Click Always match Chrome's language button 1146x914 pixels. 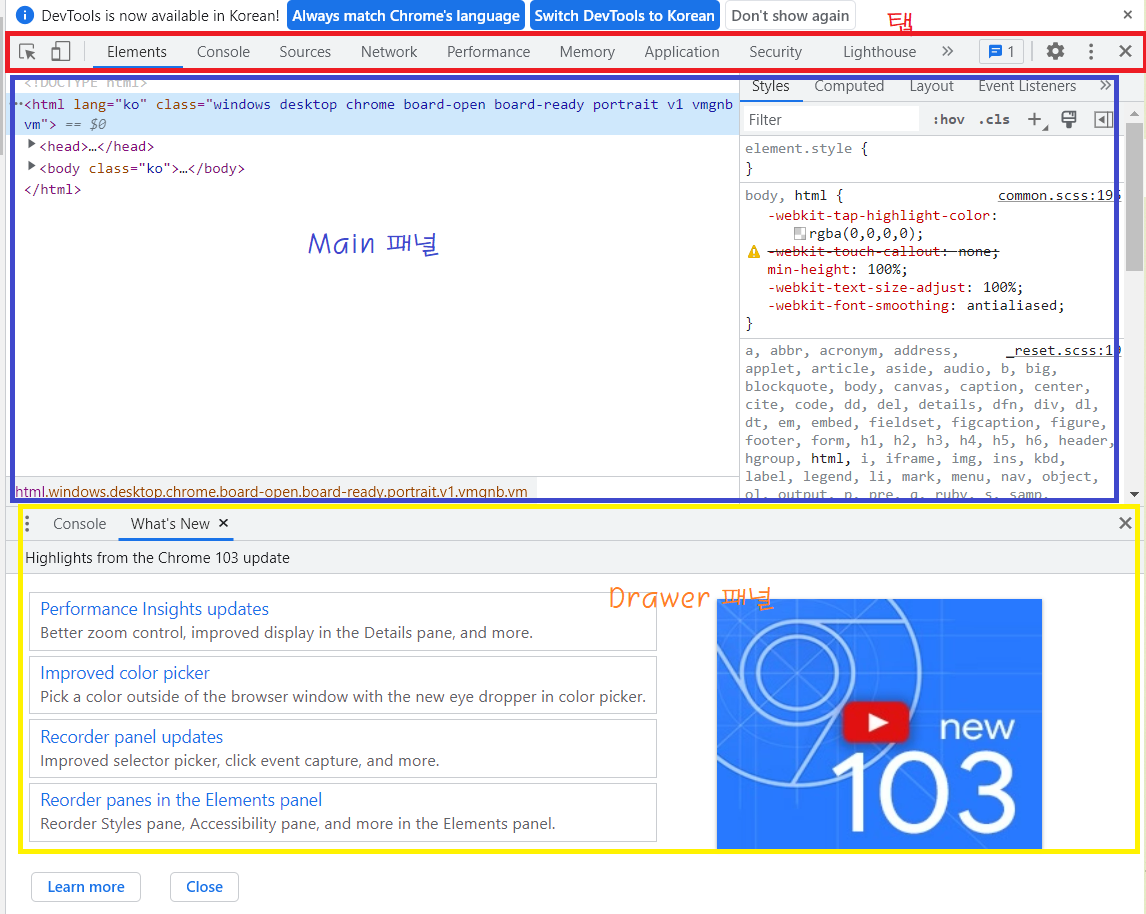[406, 15]
